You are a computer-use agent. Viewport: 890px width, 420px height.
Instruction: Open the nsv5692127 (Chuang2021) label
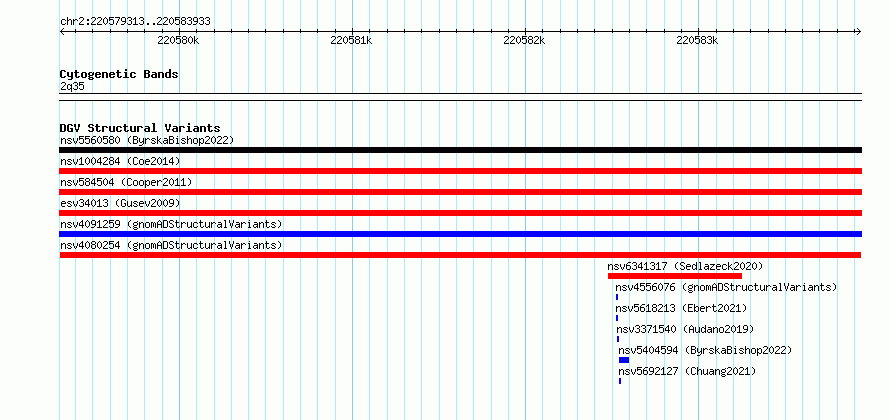(687, 371)
